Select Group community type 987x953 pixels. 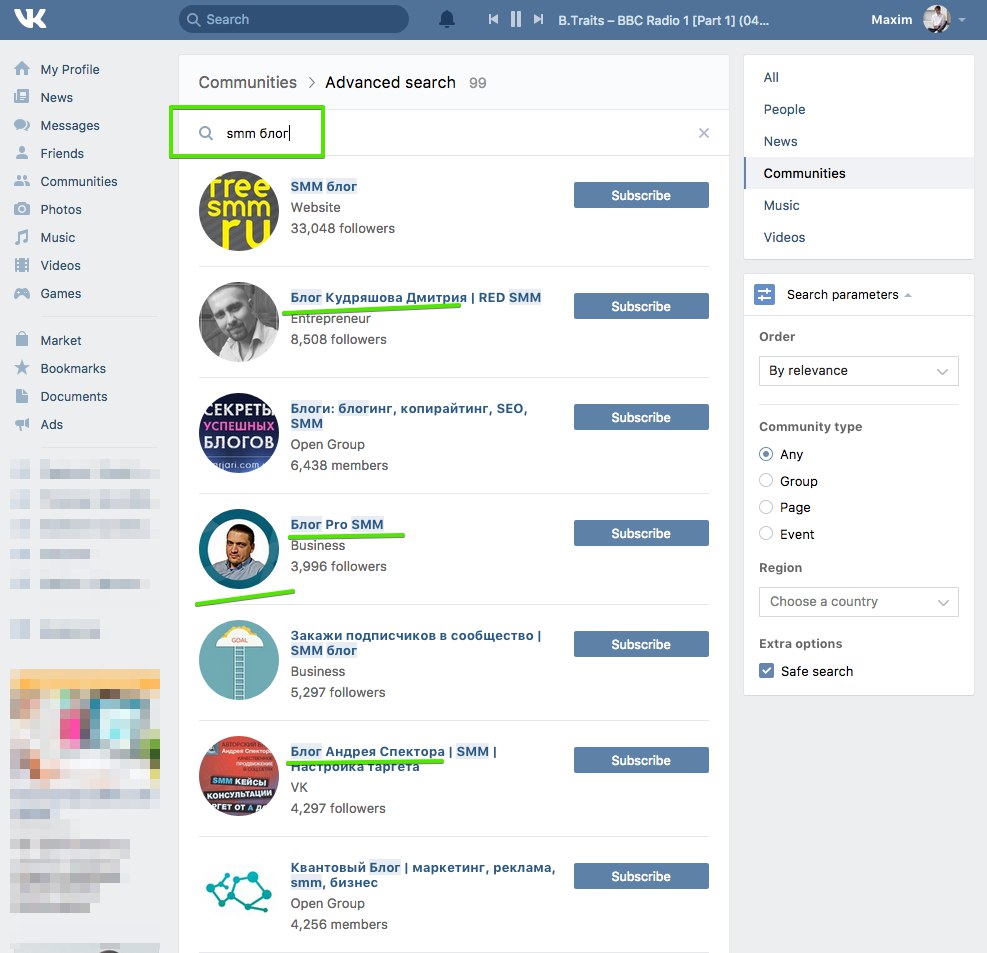point(765,480)
